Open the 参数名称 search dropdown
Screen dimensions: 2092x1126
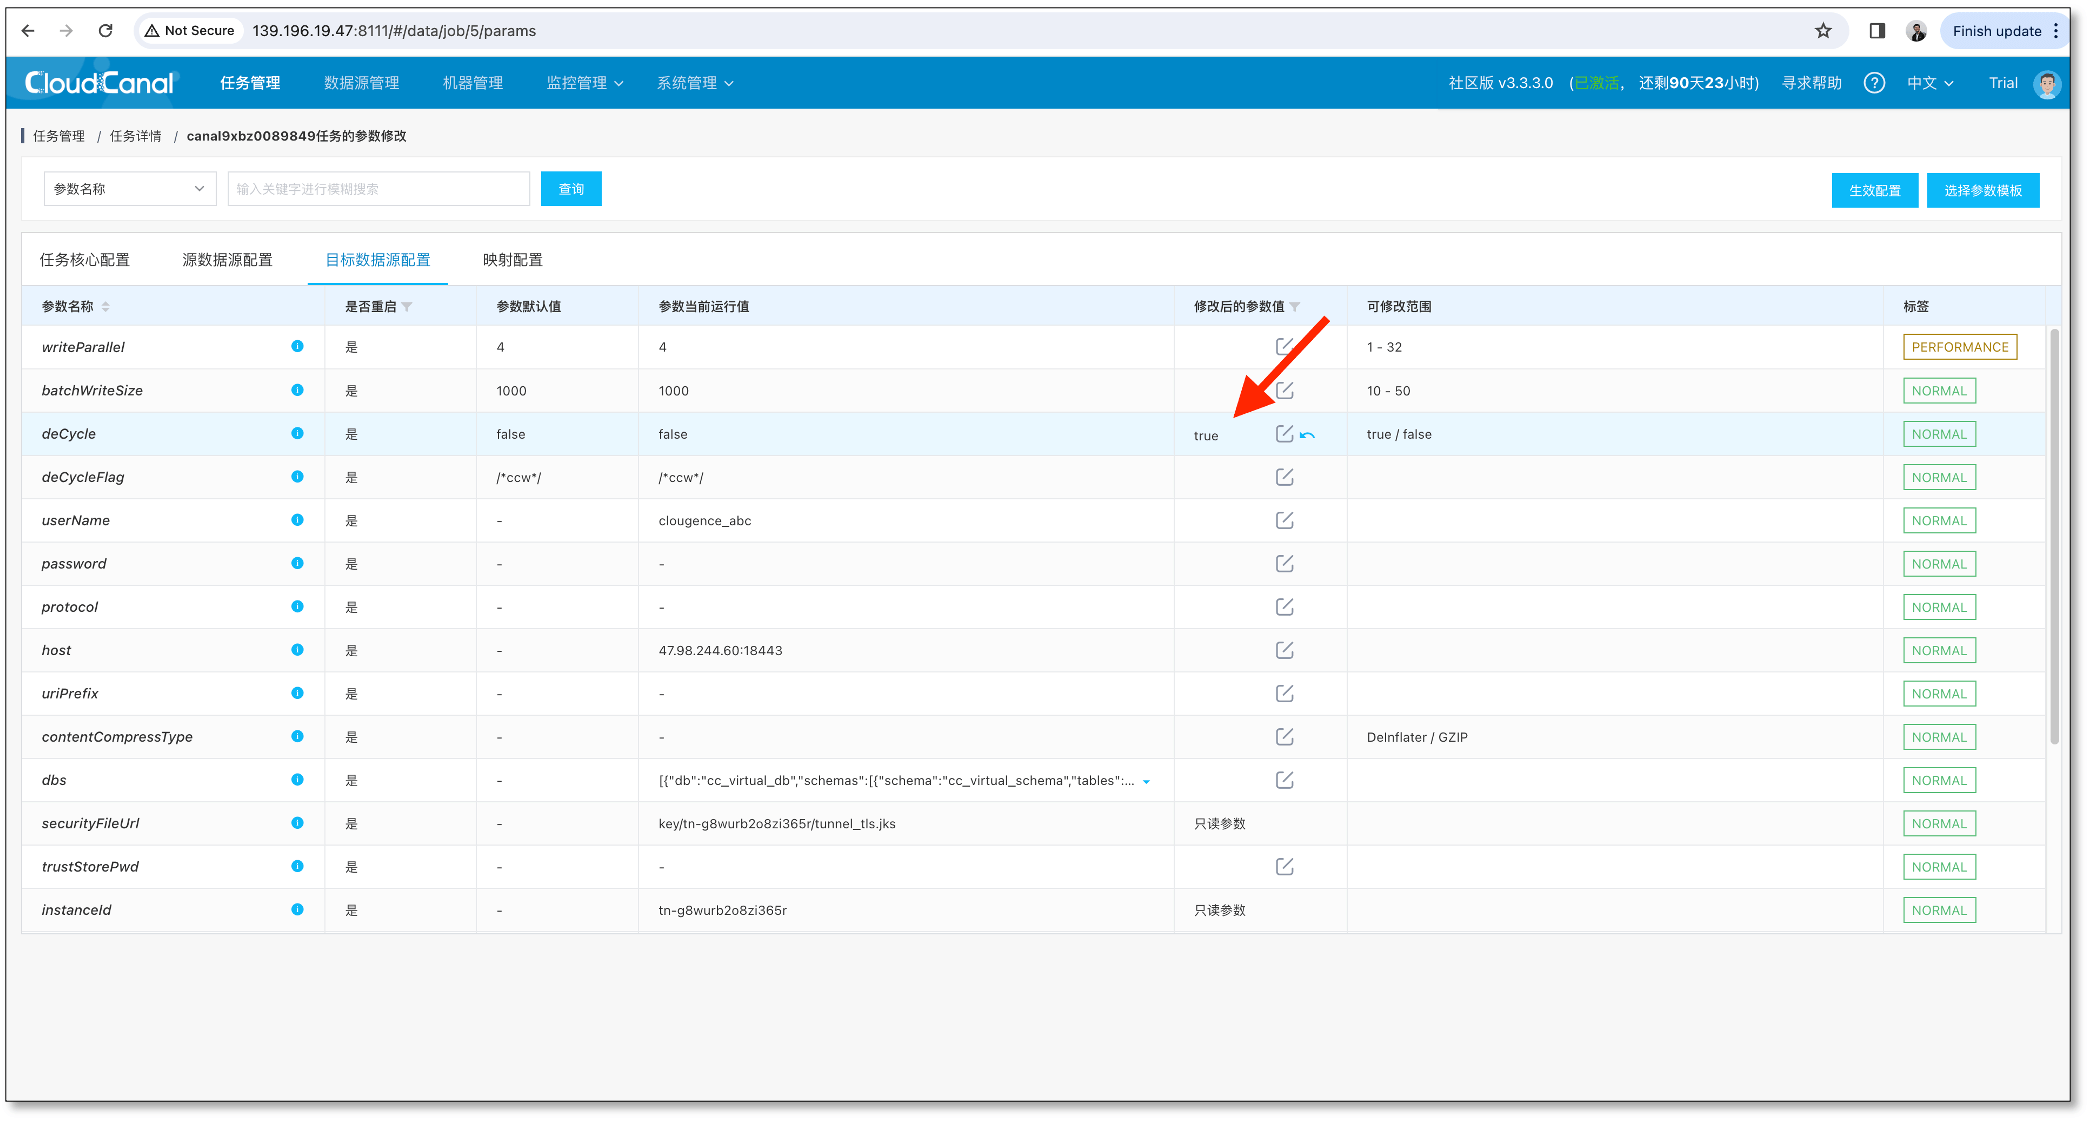(x=129, y=188)
